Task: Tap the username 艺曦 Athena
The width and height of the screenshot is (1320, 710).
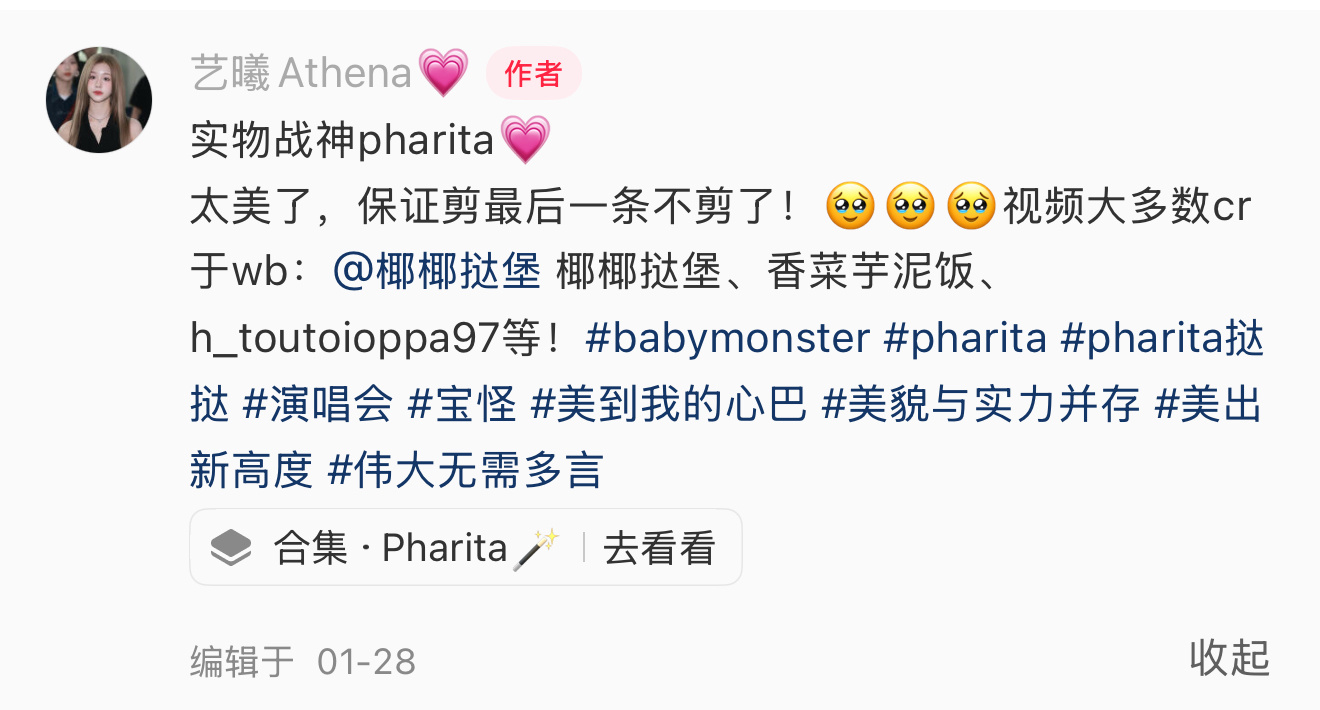Action: tap(301, 74)
